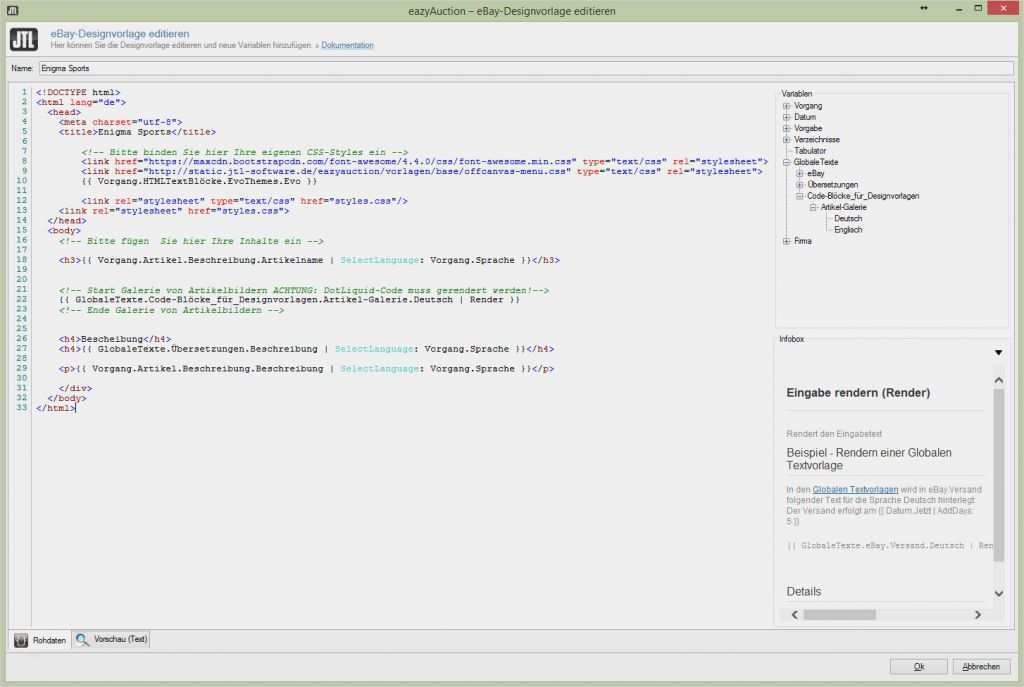This screenshot has height=687, width=1024.
Task: Confirm changes with the Ok button
Action: tap(918, 666)
